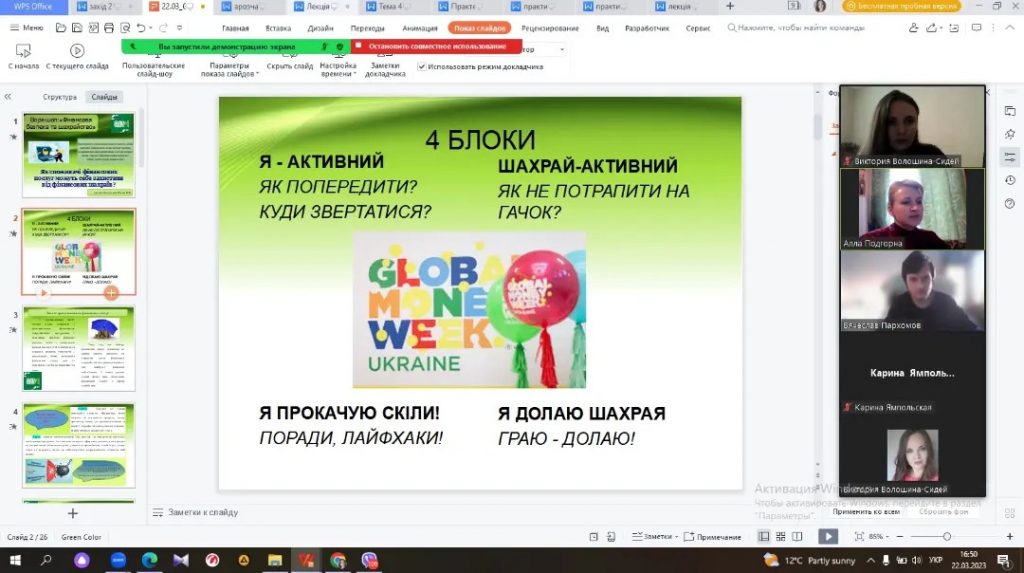Screen dimensions: 1024x573
Task: Adjust the zoom slider handle
Action: pos(946,537)
